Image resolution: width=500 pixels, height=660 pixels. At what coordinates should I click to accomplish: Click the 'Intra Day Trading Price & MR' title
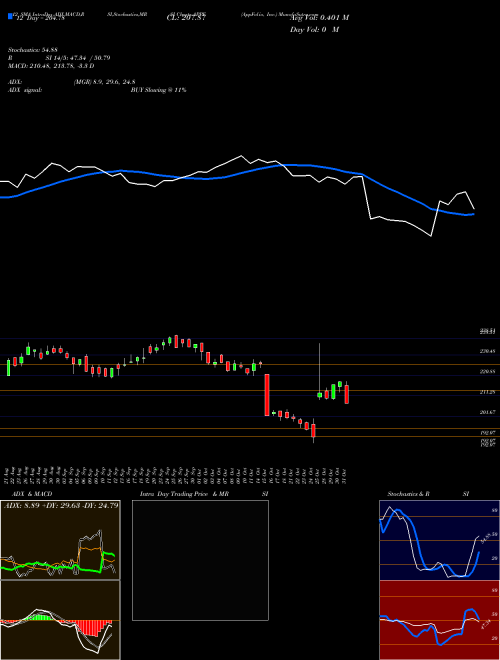tap(184, 494)
